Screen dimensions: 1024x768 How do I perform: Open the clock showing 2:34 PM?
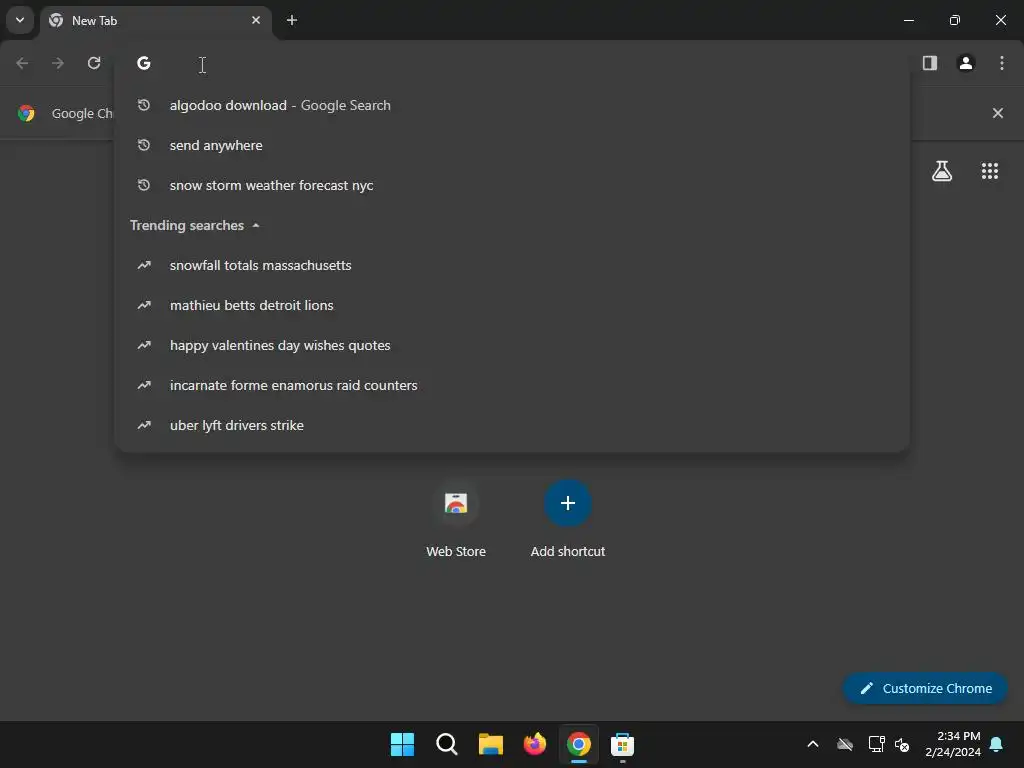953,744
